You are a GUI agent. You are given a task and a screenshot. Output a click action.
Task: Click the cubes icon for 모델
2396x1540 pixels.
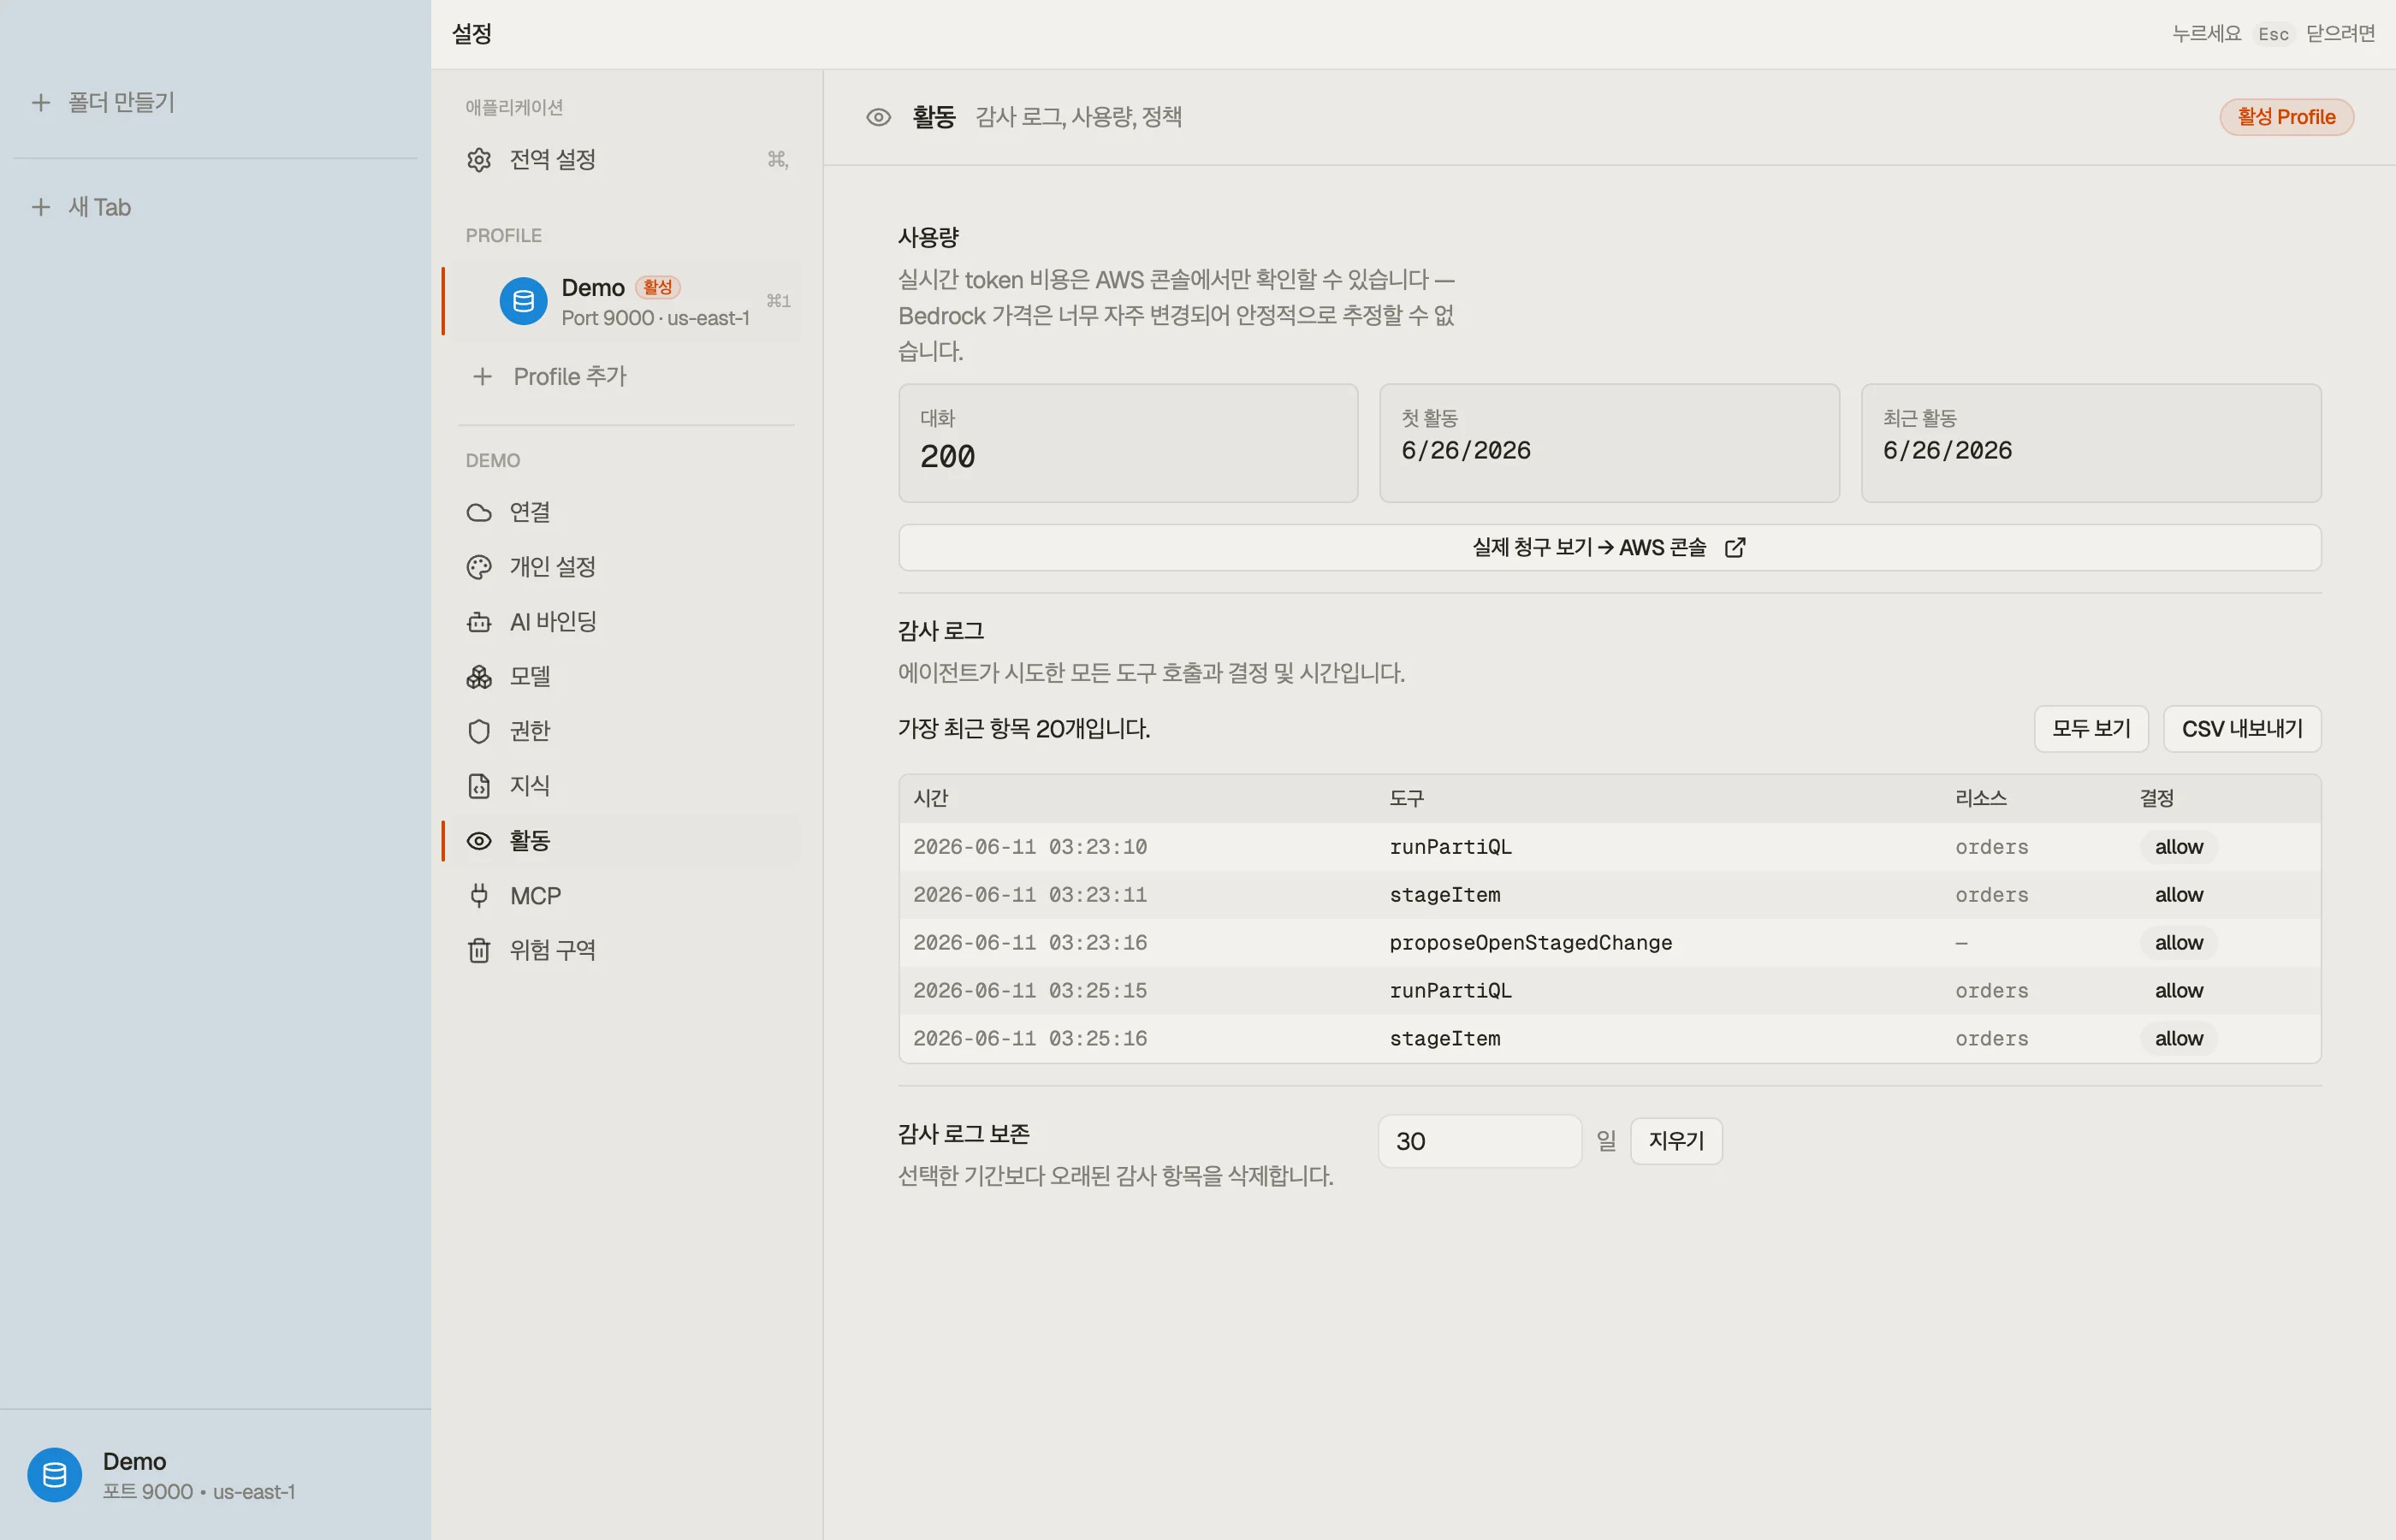[479, 677]
